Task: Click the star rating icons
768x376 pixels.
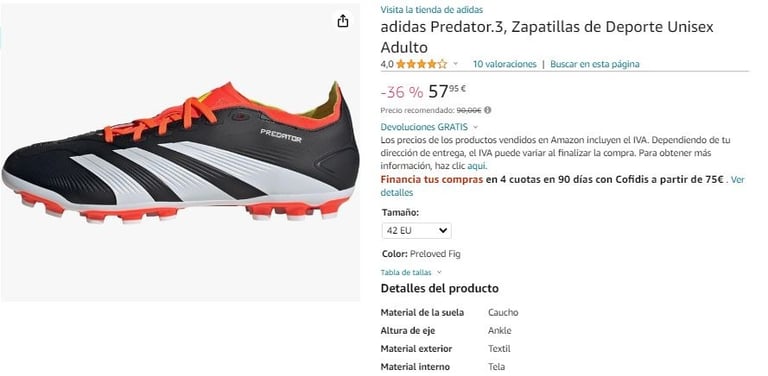Action: [x=422, y=64]
